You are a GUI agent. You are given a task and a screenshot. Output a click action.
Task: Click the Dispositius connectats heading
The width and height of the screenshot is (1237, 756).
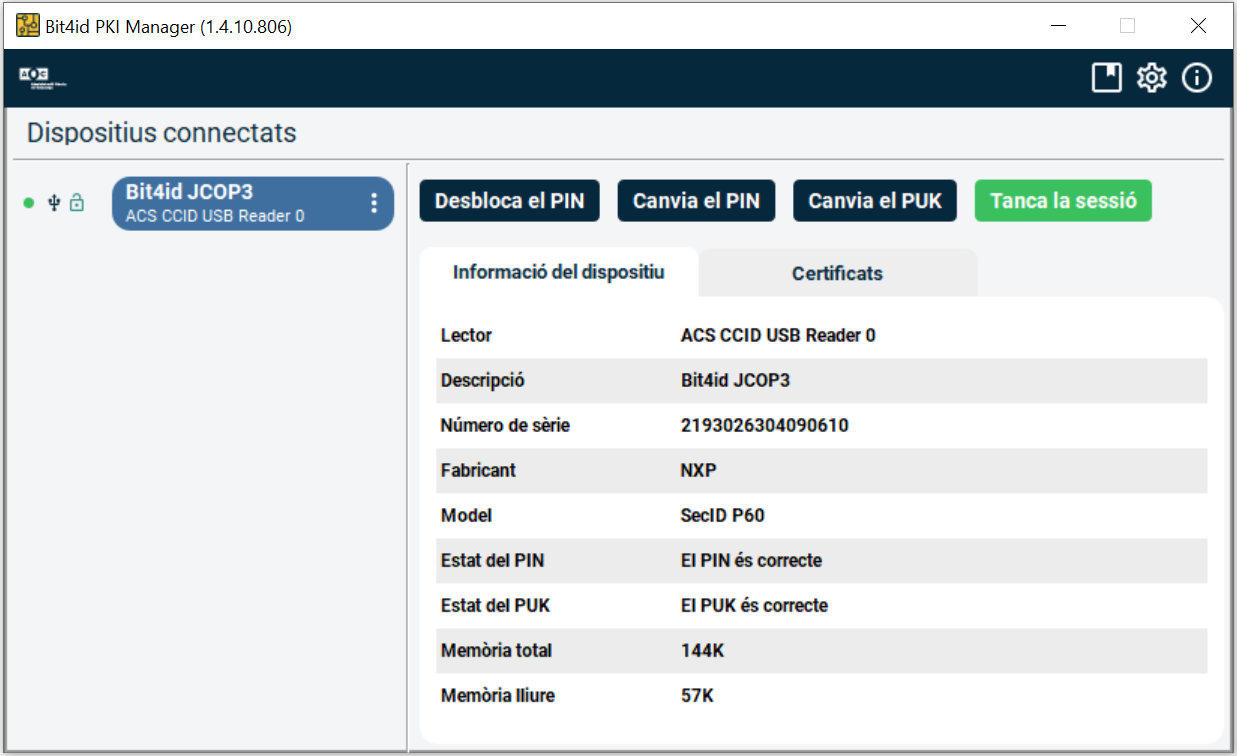[x=162, y=133]
